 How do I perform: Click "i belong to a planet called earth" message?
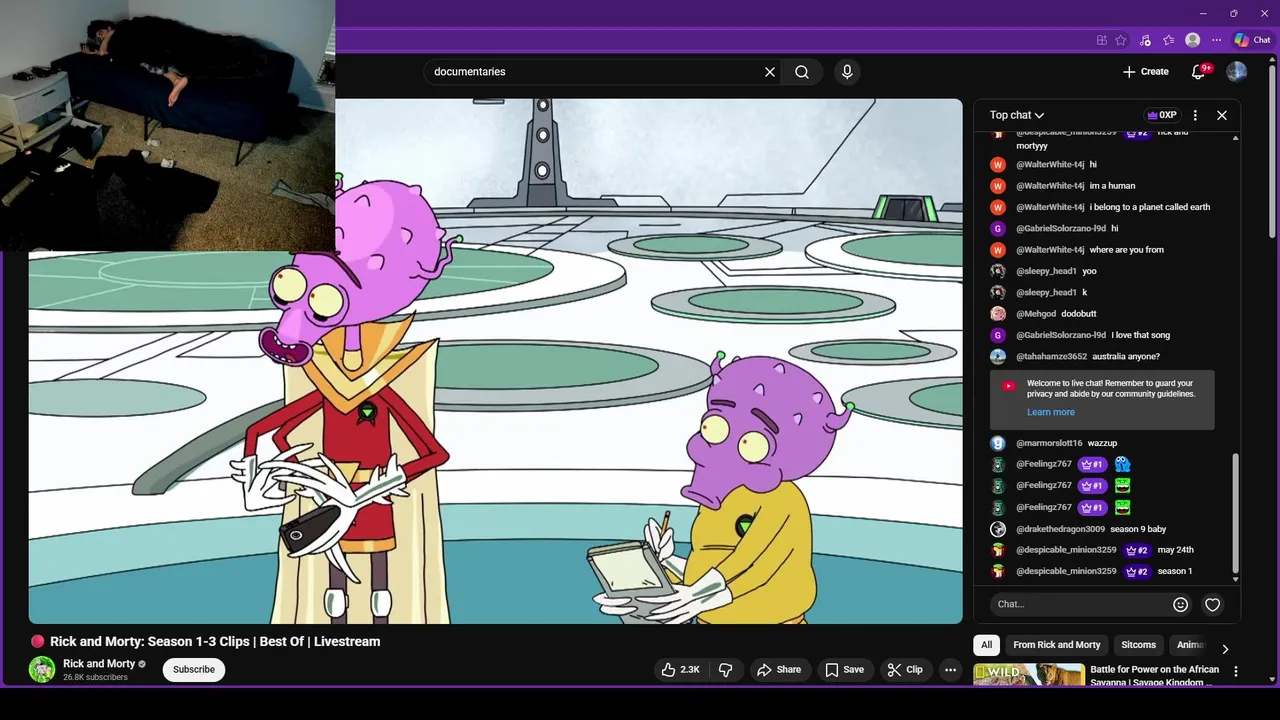(x=1150, y=207)
